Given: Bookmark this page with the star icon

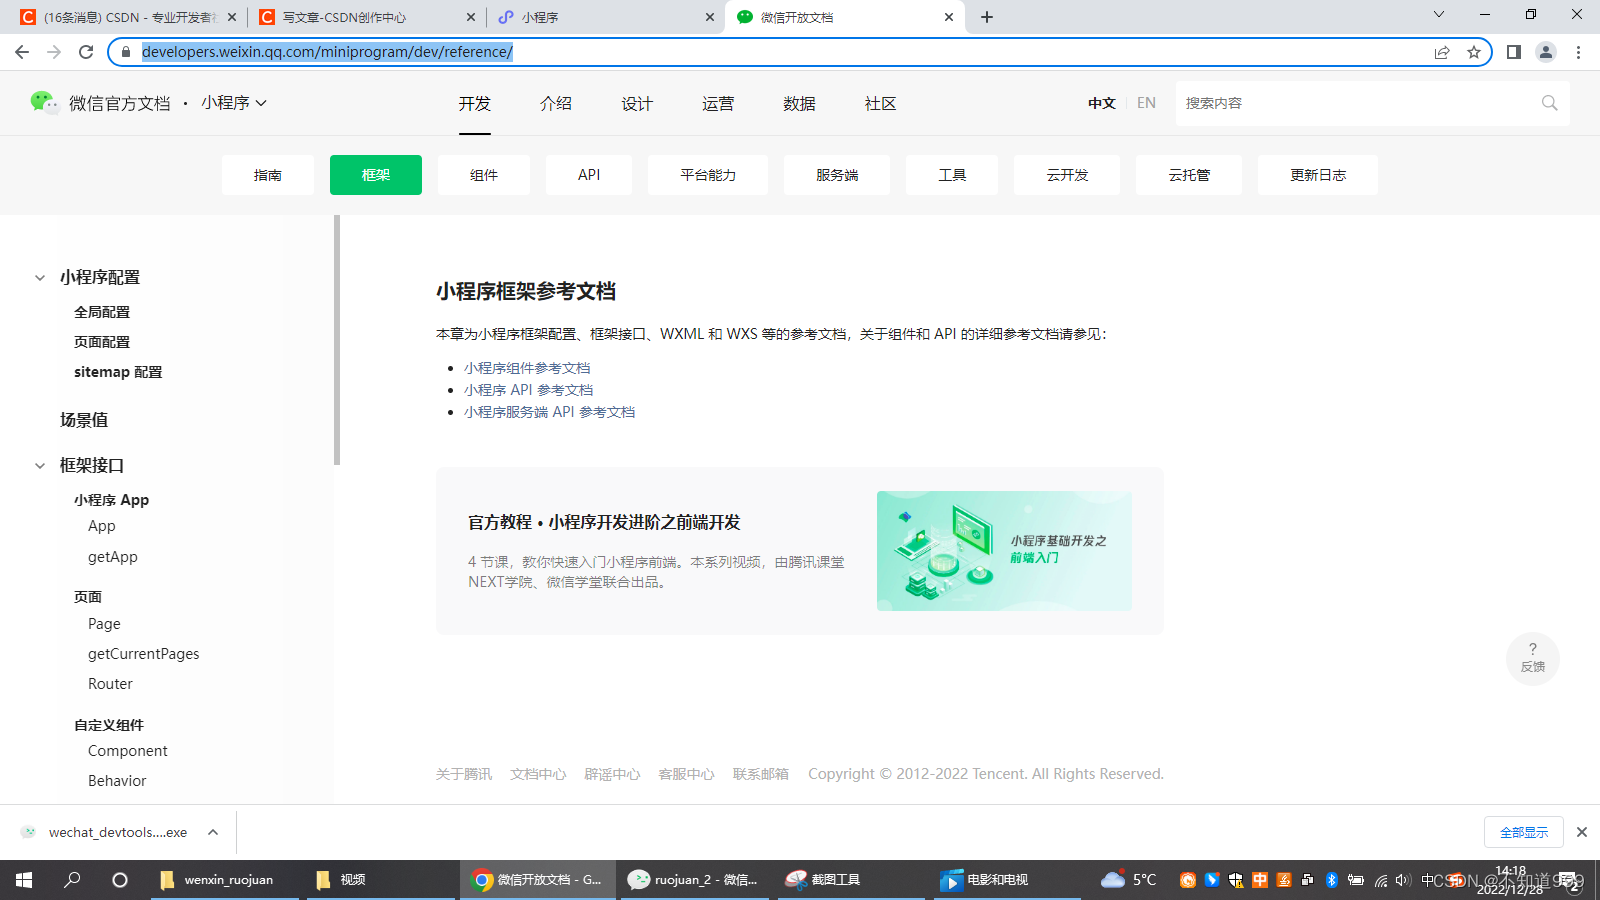Looking at the screenshot, I should pyautogui.click(x=1473, y=52).
